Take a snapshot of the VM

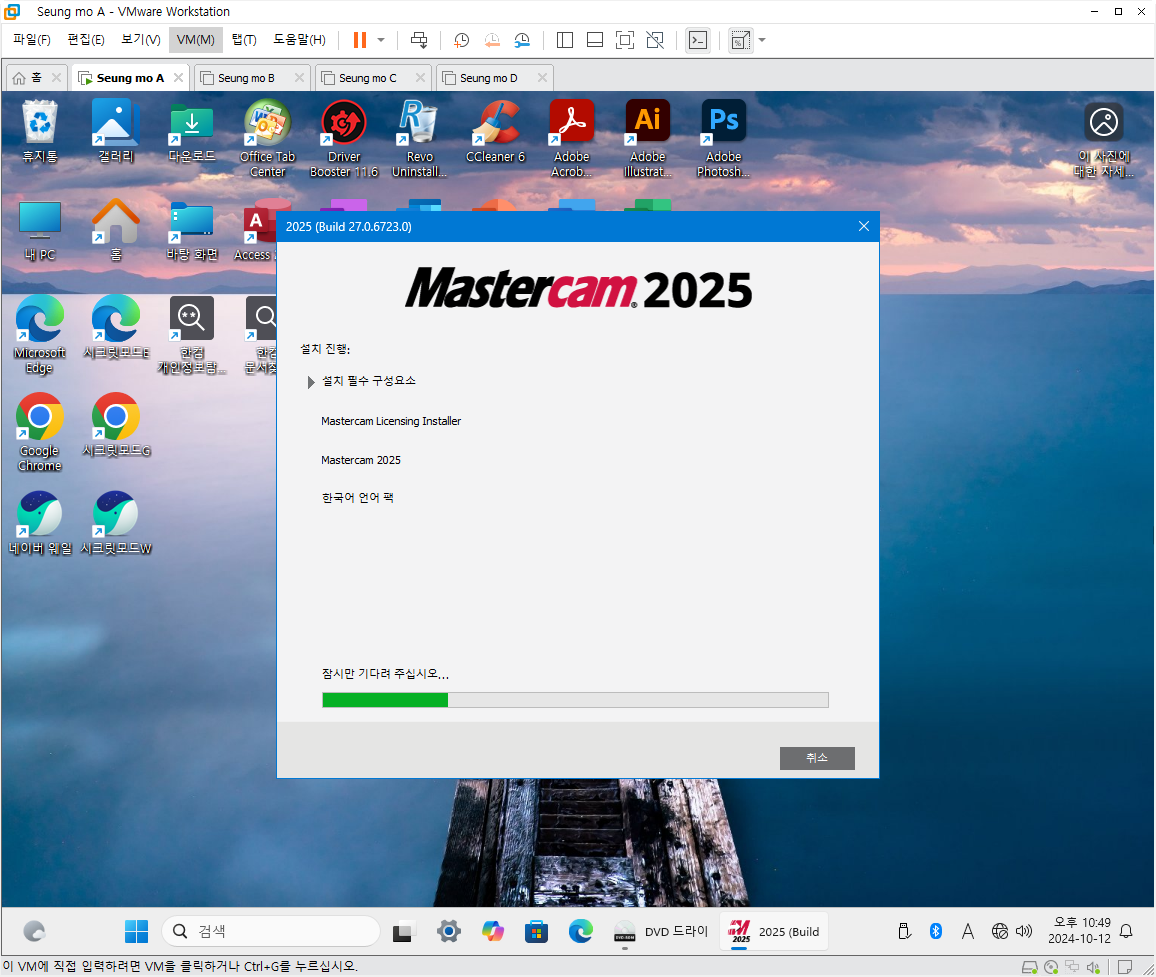click(x=462, y=40)
